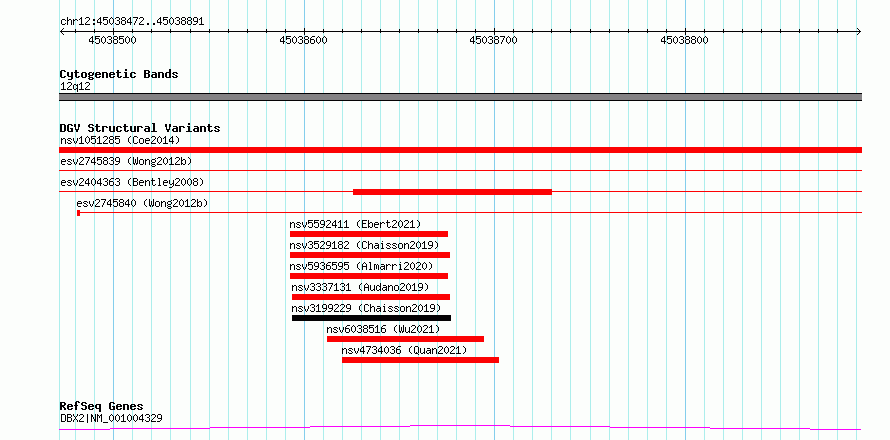Select the red bar under nsv5592411

coord(369,234)
